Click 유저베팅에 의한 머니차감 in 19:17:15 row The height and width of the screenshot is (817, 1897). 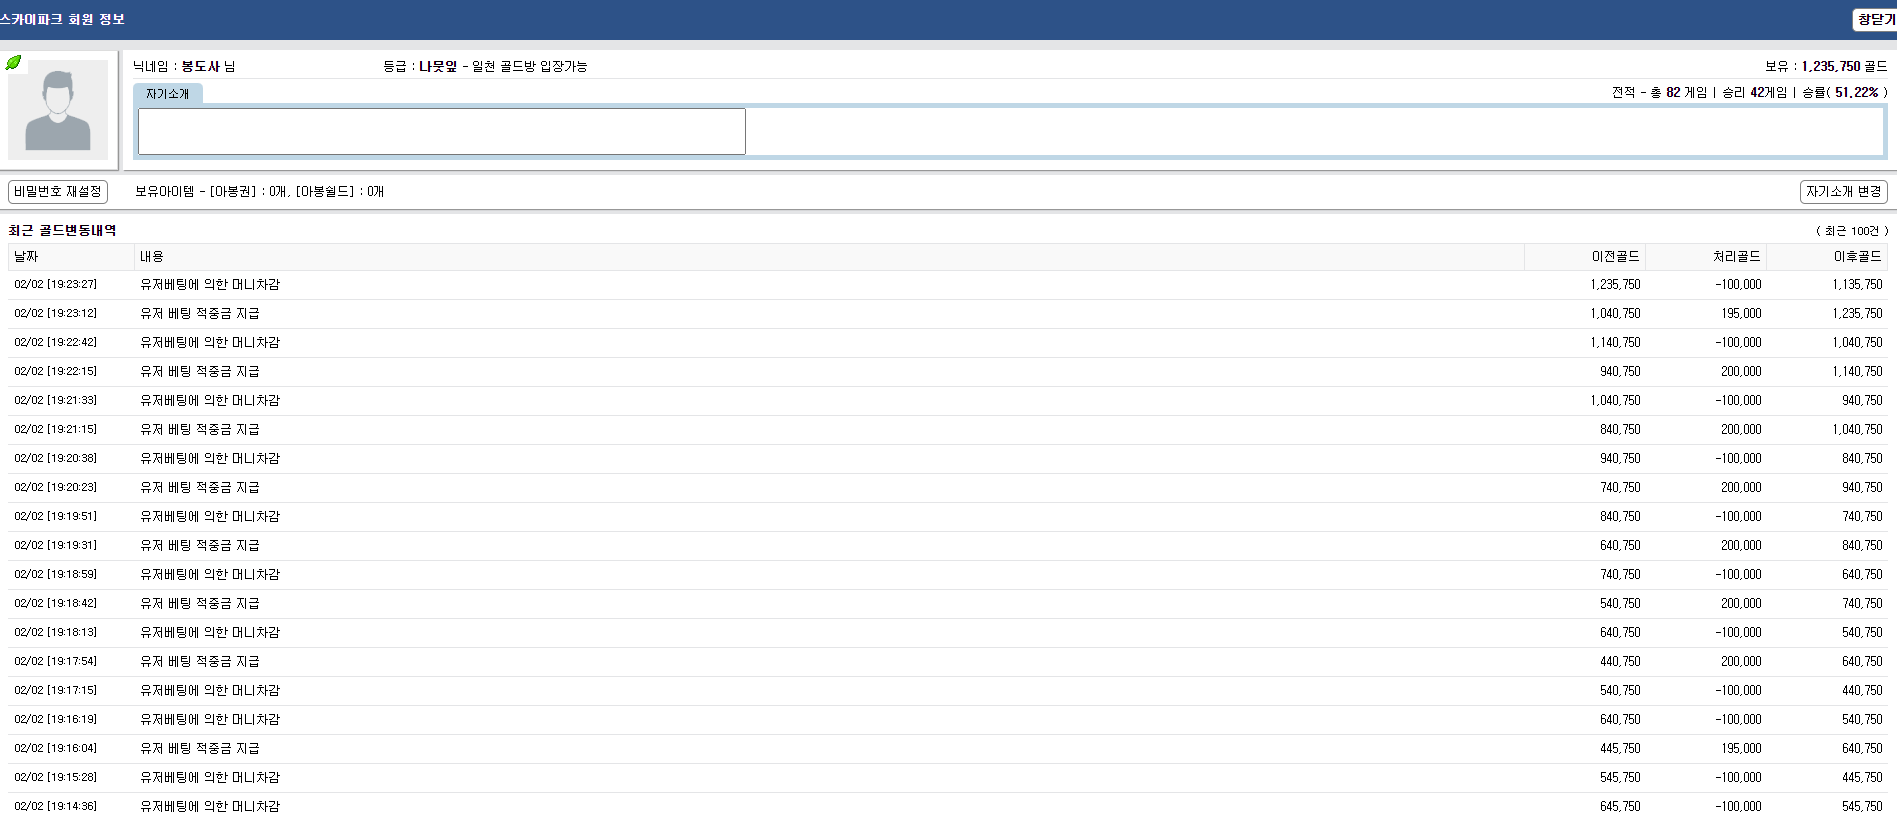tap(210, 690)
